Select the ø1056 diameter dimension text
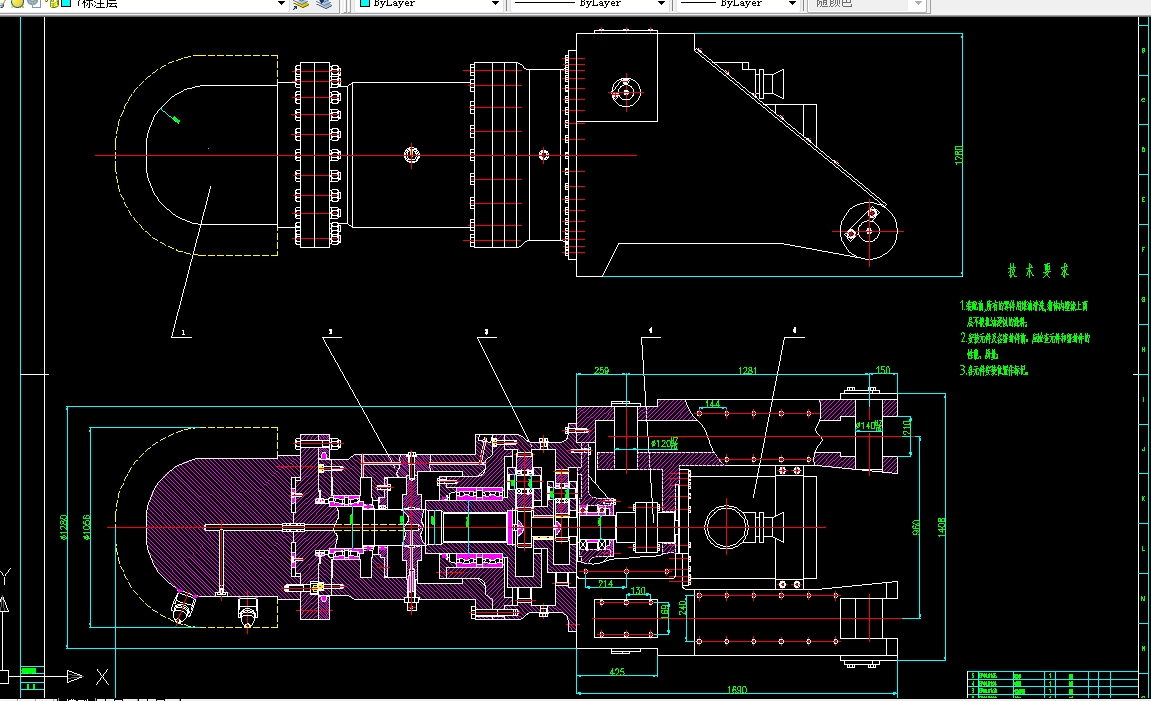 [87, 527]
